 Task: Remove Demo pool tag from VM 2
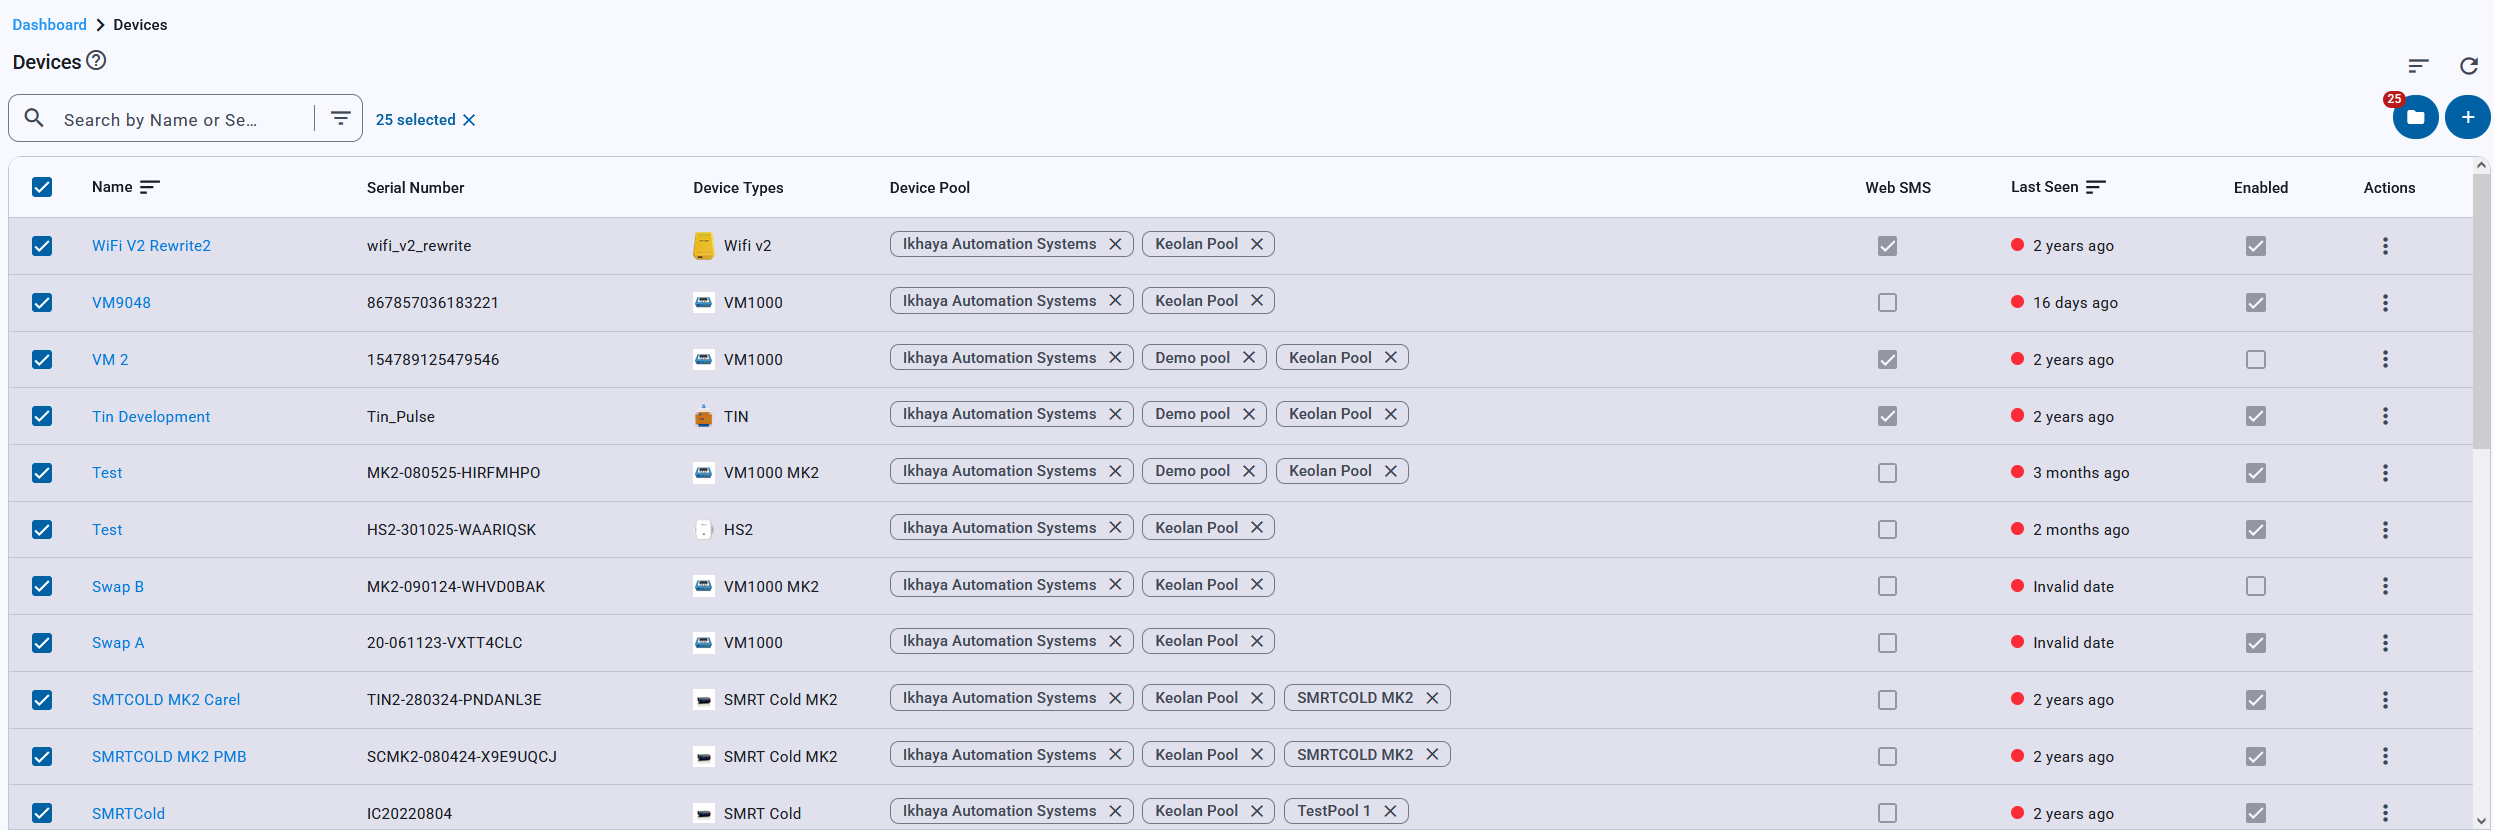pos(1249,358)
